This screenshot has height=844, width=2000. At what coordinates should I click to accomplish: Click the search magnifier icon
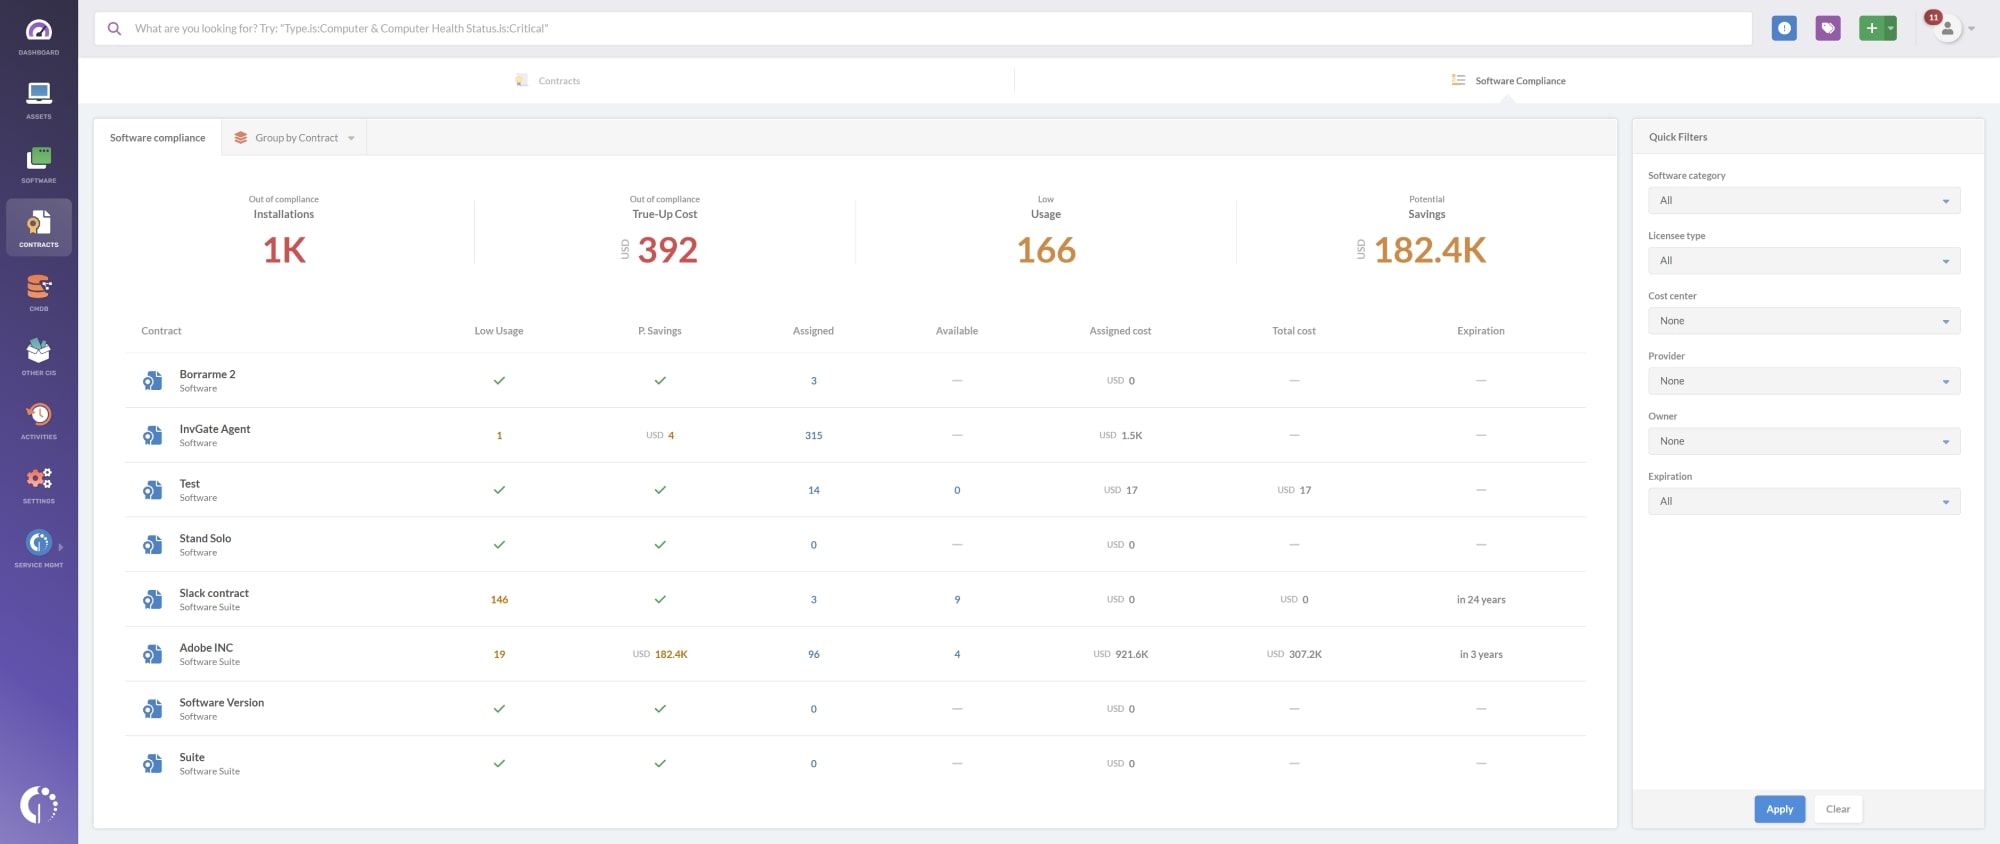click(114, 29)
